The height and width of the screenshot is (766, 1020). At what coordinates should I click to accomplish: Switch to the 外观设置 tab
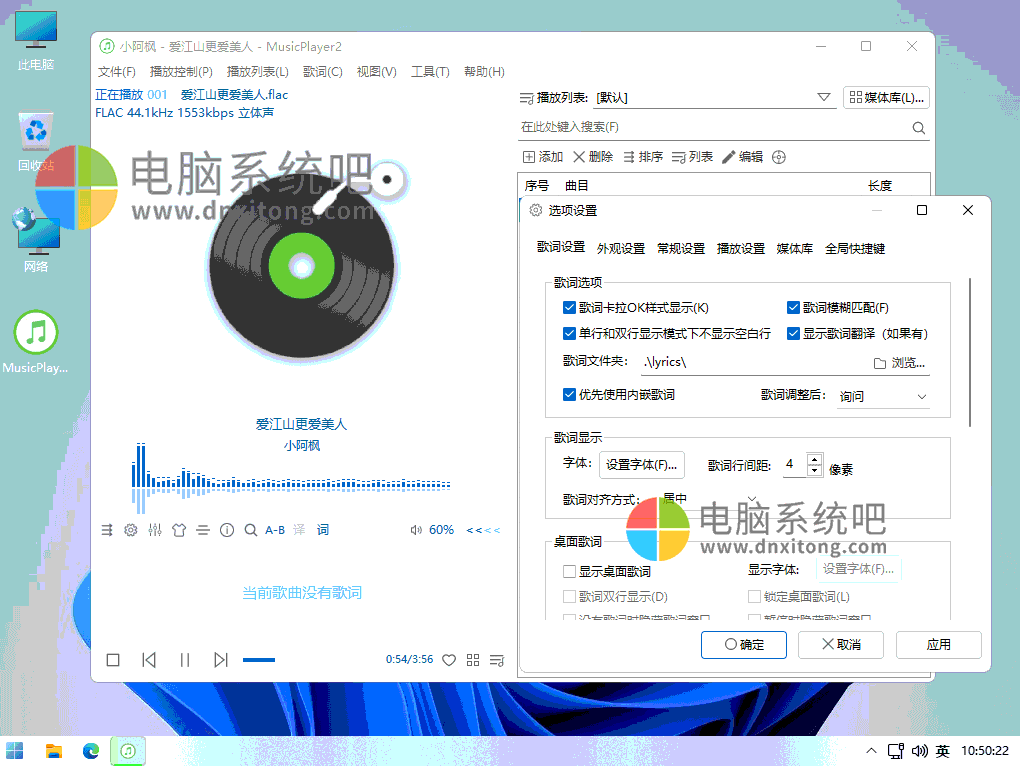(x=621, y=248)
